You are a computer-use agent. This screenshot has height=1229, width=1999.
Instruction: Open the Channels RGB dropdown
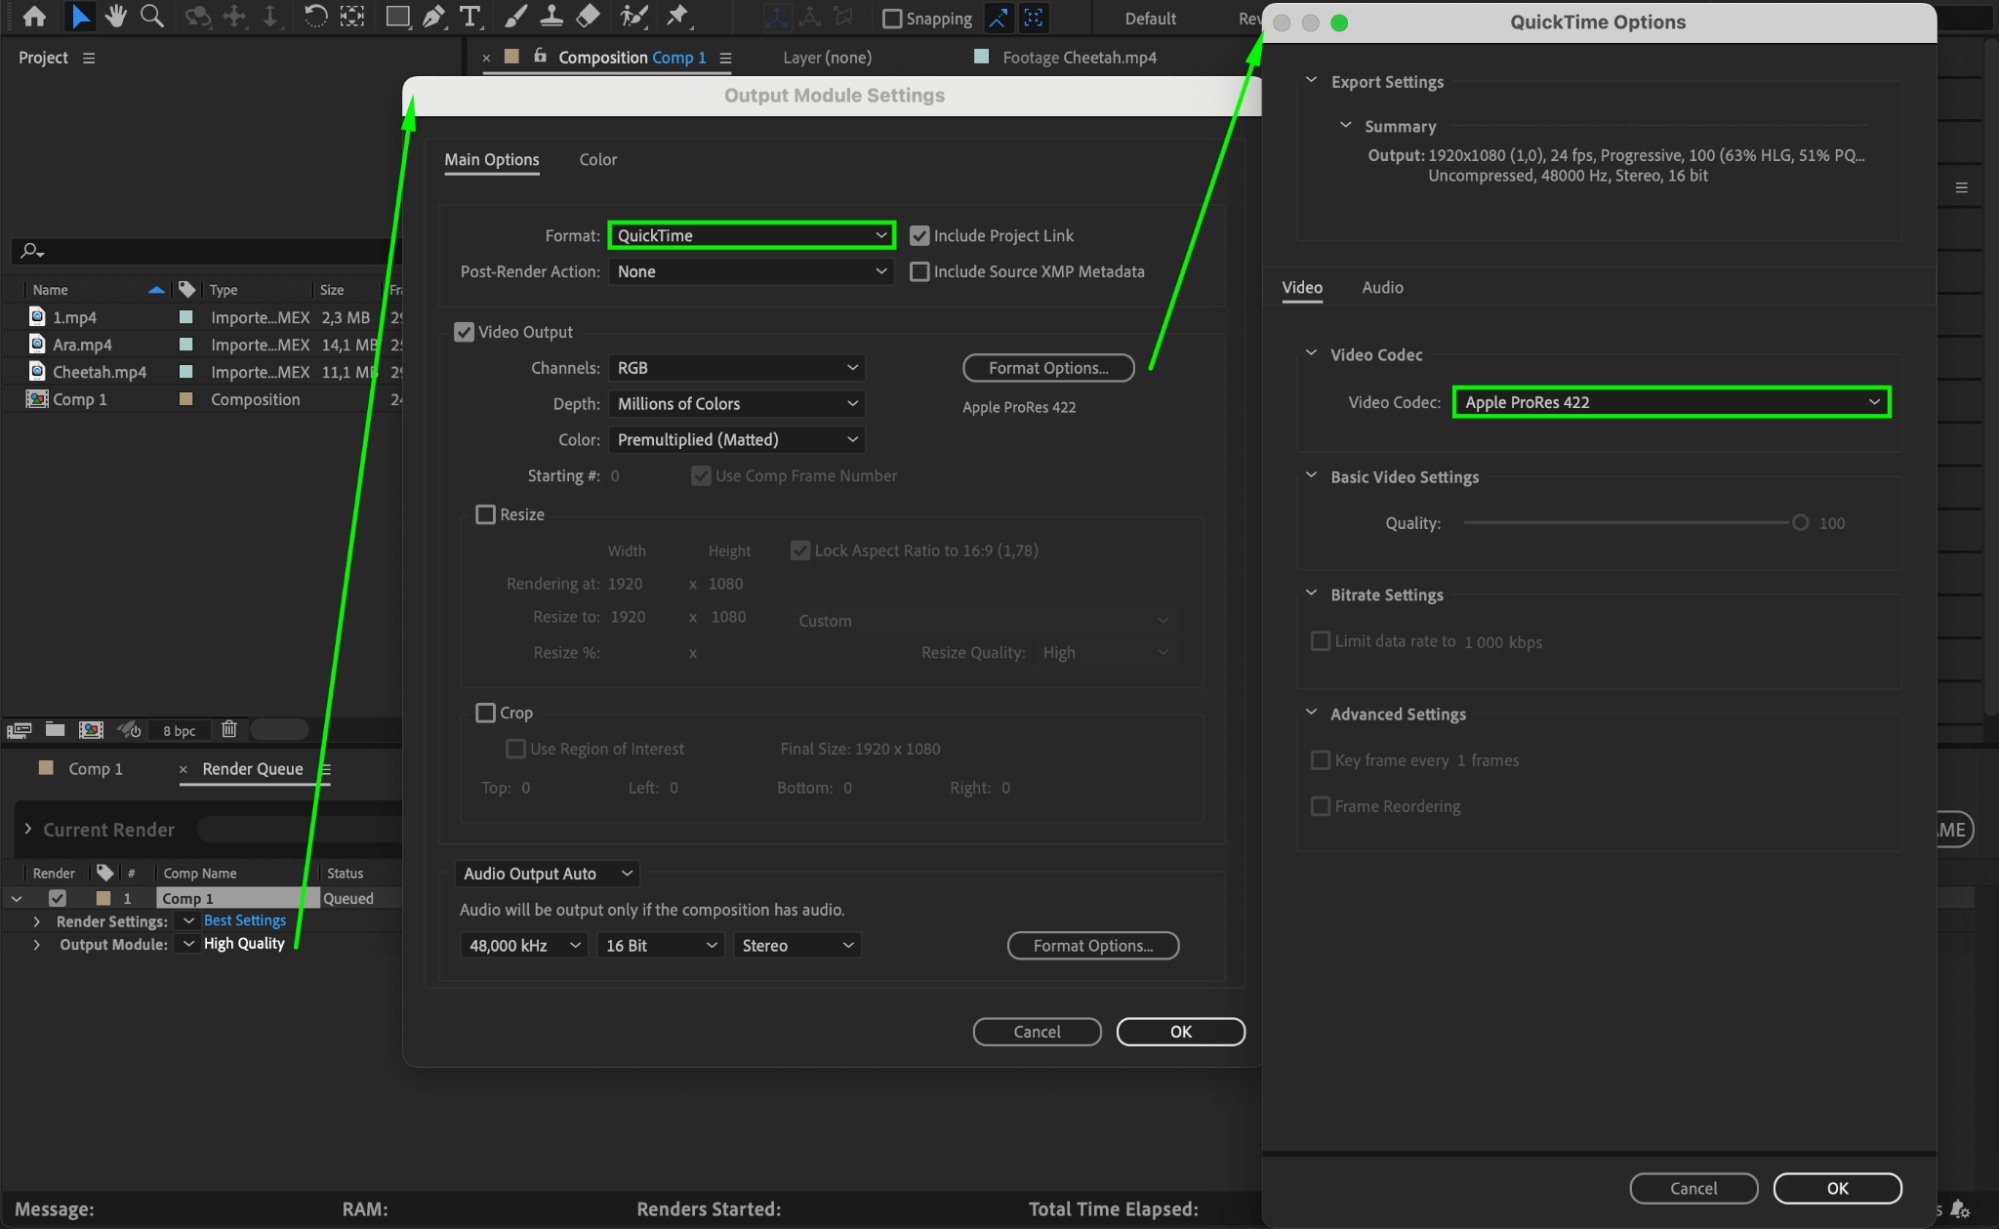736,368
